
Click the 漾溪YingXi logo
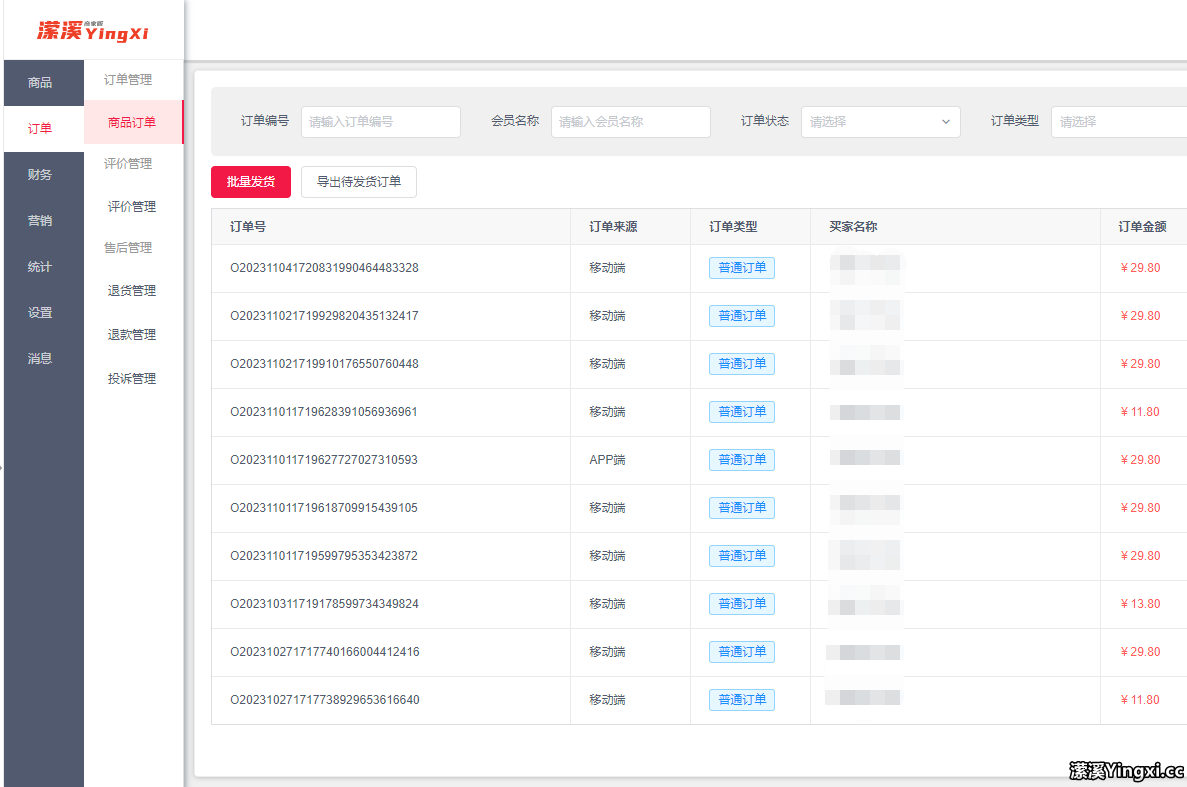(x=92, y=29)
